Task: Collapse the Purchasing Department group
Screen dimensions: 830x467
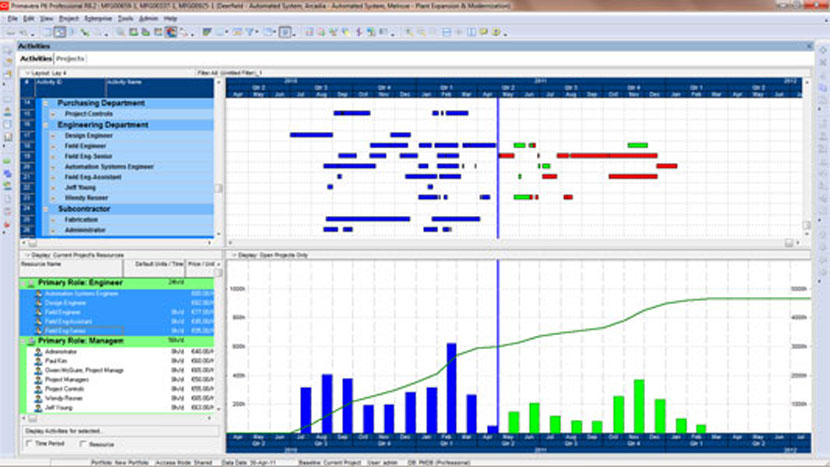Action: coord(48,103)
